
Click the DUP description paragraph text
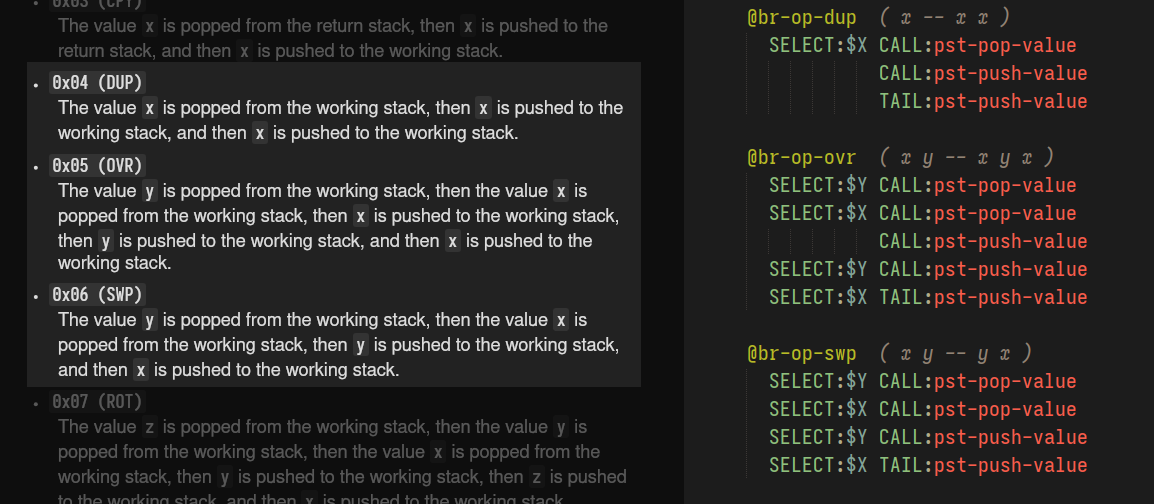point(340,120)
